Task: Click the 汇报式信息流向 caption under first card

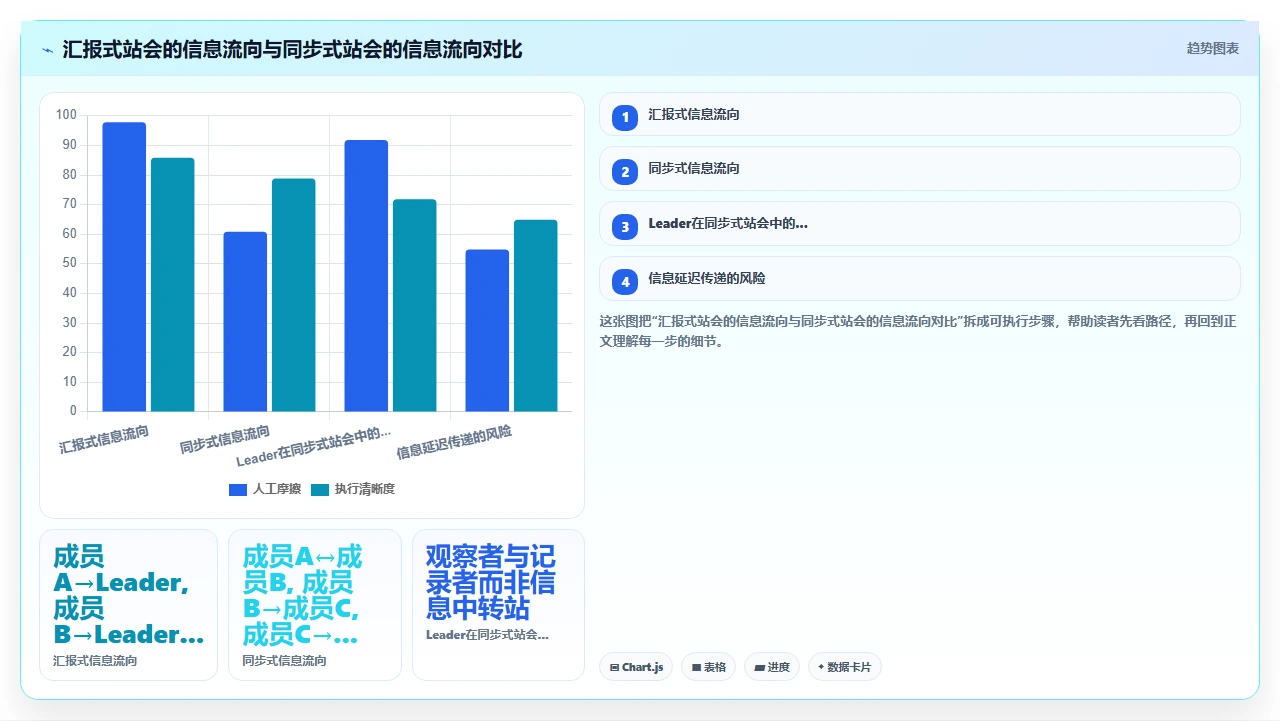Action: pyautogui.click(x=95, y=661)
